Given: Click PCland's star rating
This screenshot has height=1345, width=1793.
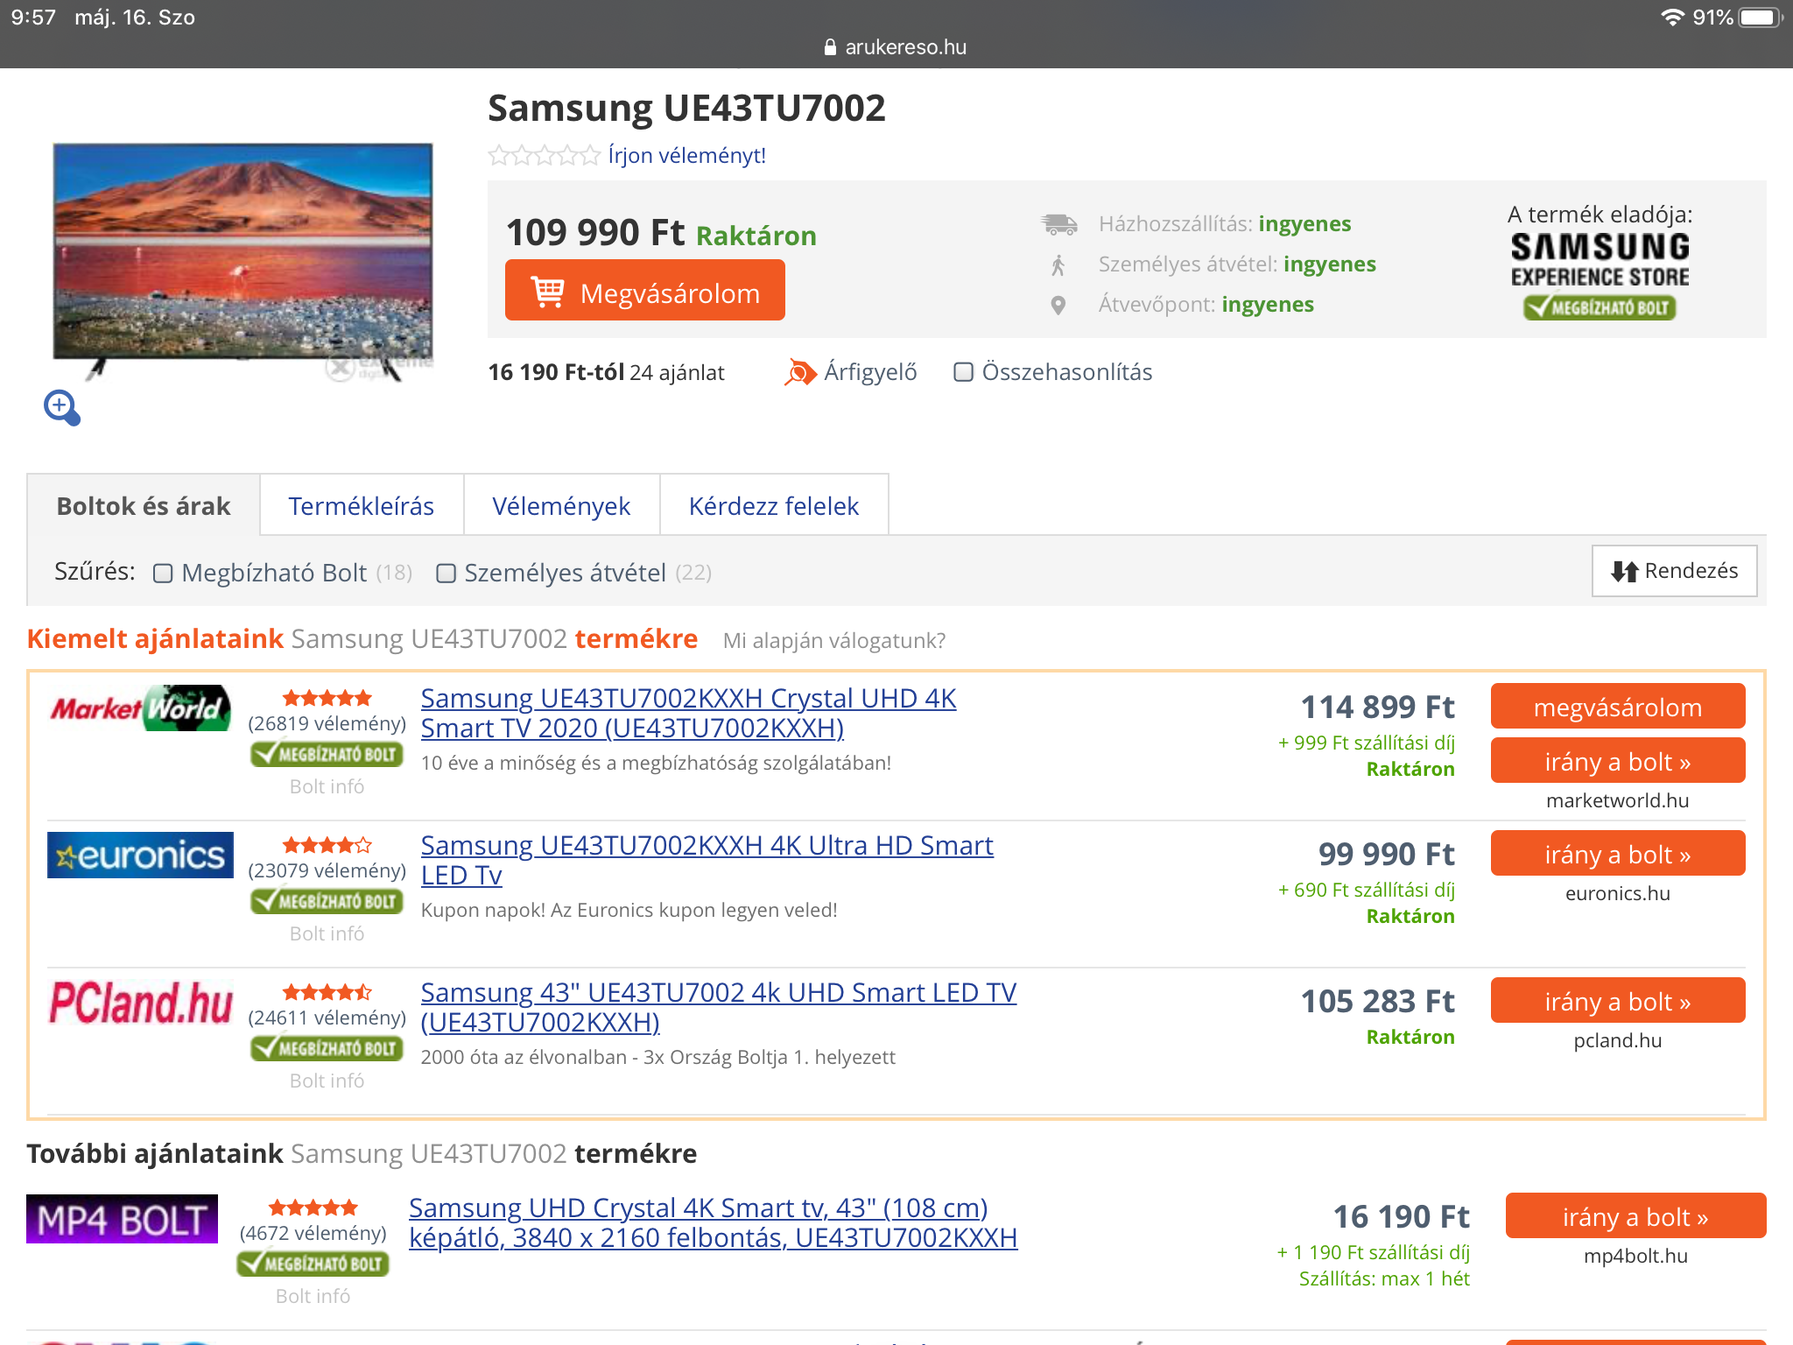Looking at the screenshot, I should [327, 992].
